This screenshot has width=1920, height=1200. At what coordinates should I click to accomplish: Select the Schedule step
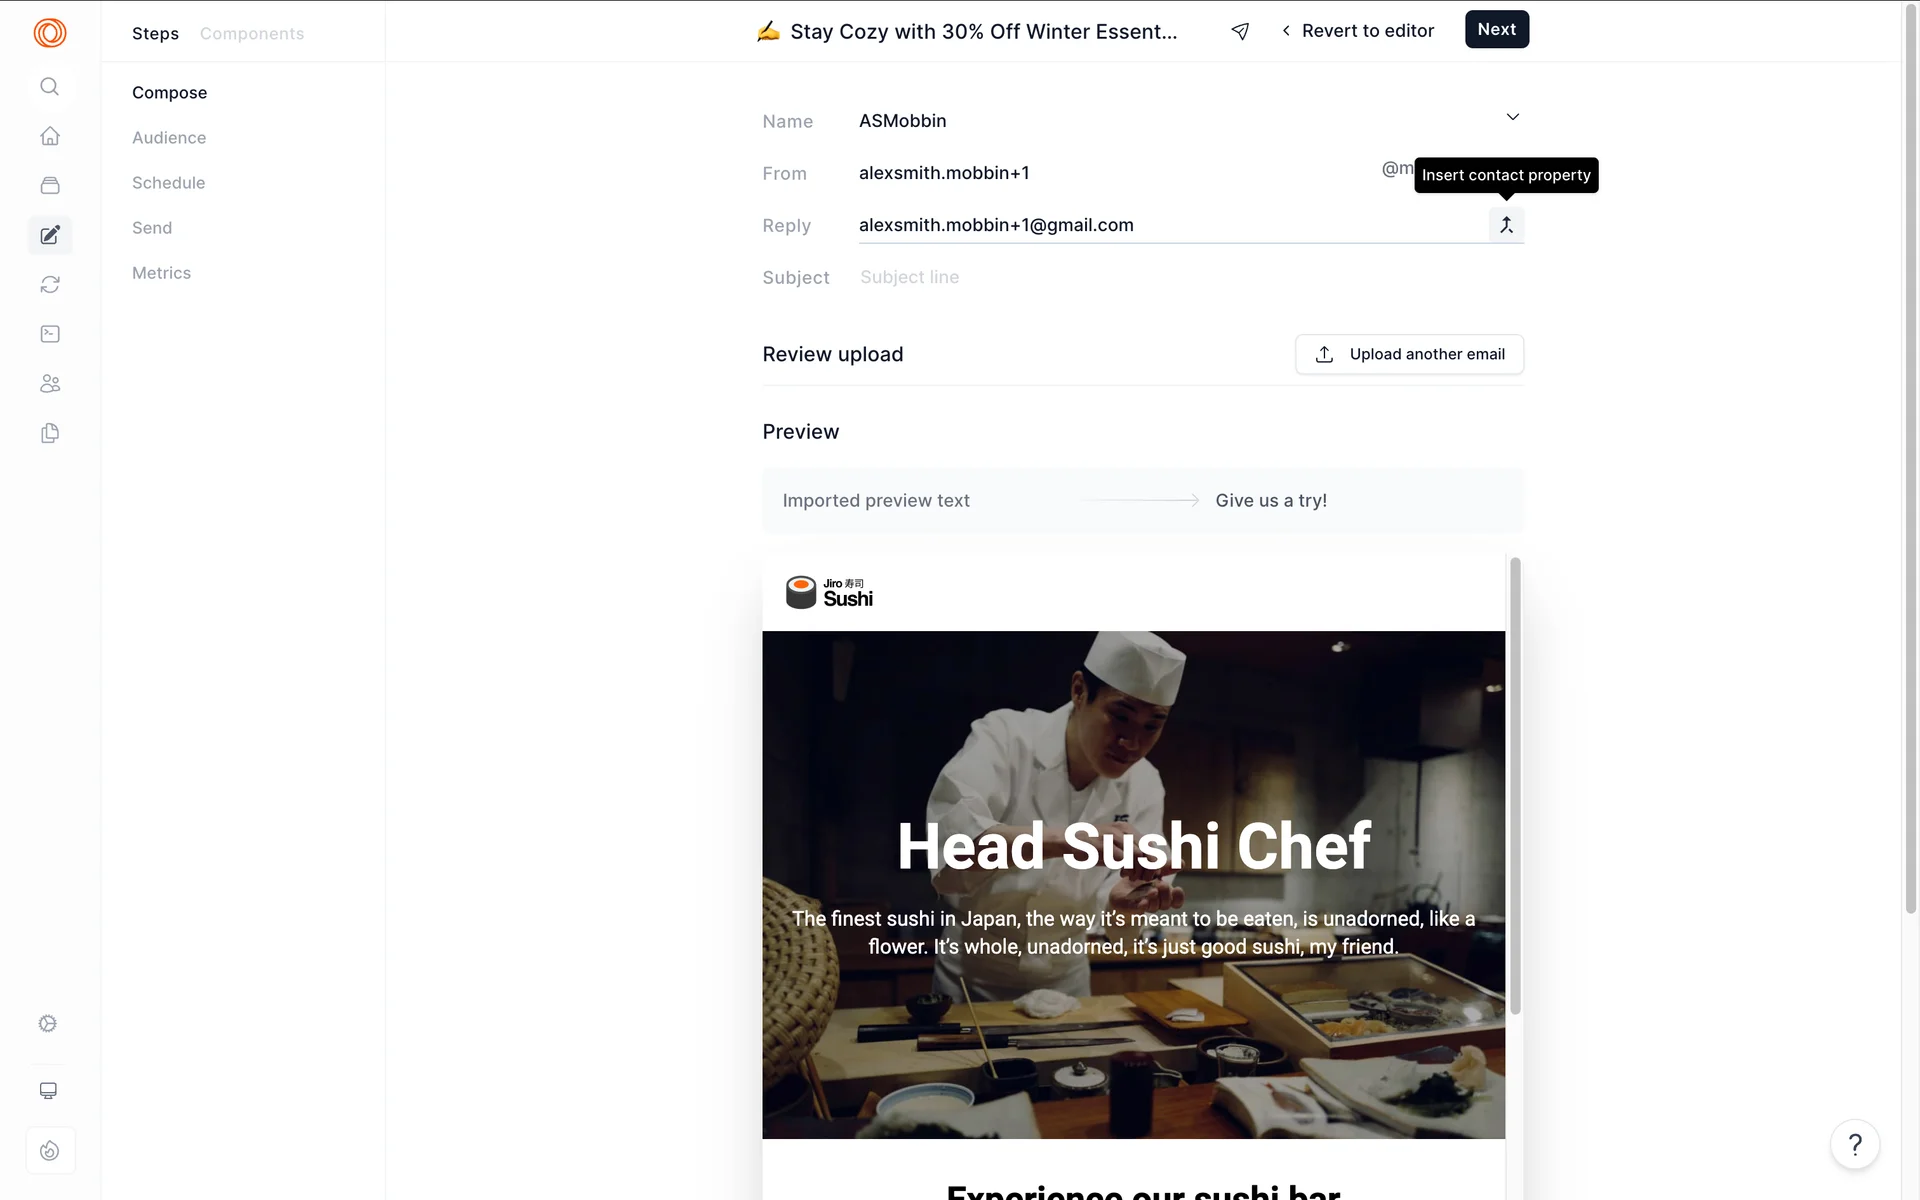coord(168,183)
